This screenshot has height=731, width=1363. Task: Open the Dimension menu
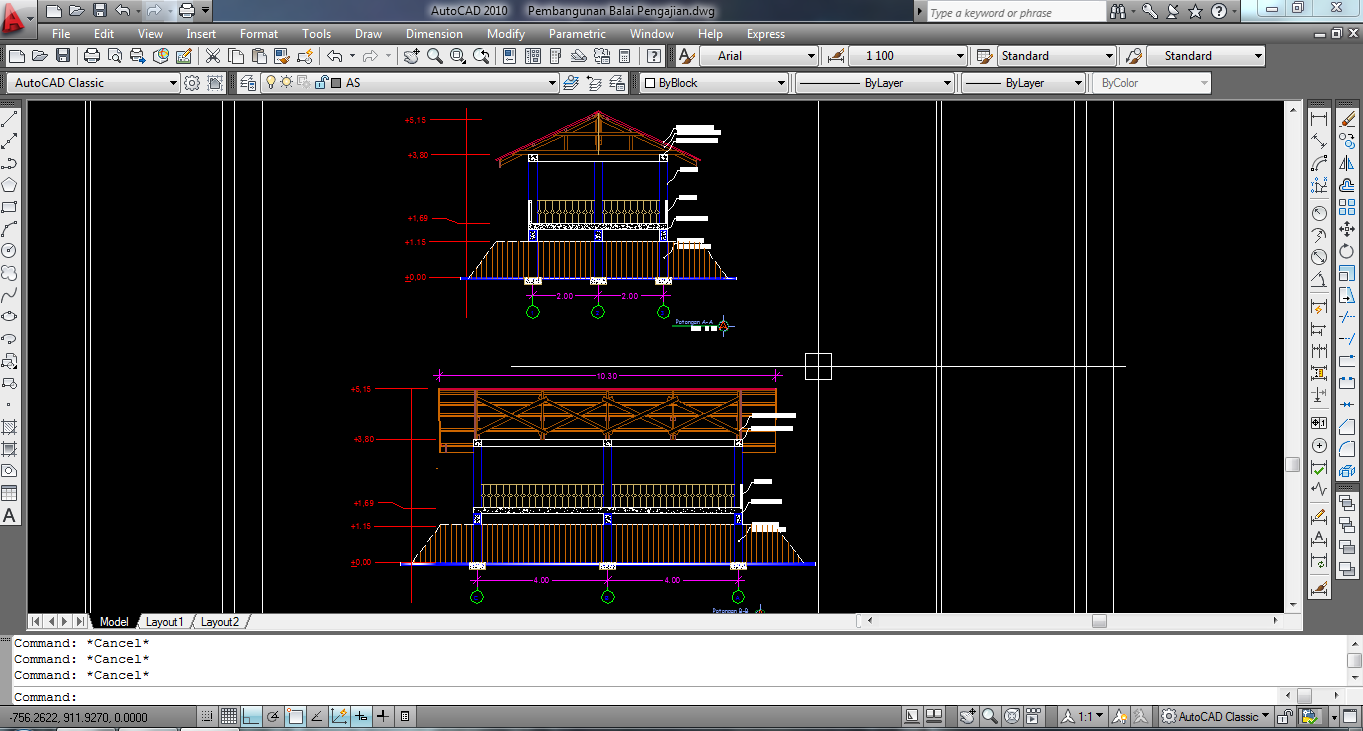(434, 34)
